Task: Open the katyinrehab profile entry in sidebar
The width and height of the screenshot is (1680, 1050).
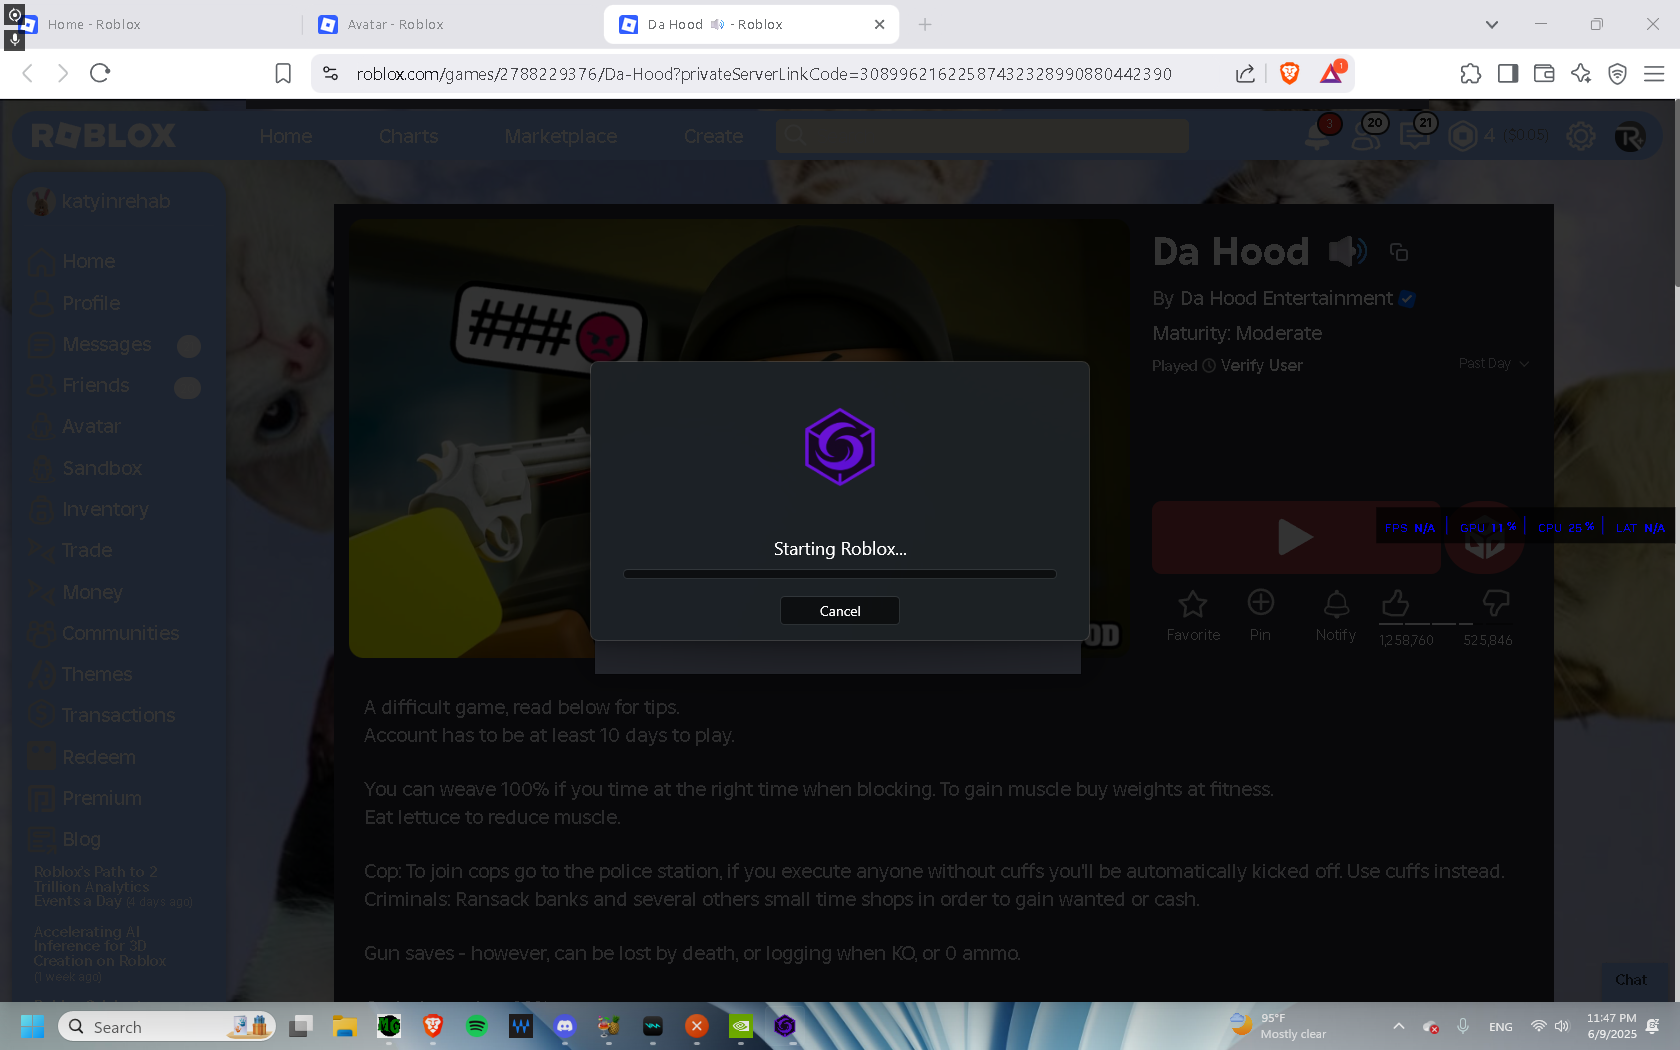Action: coord(100,201)
